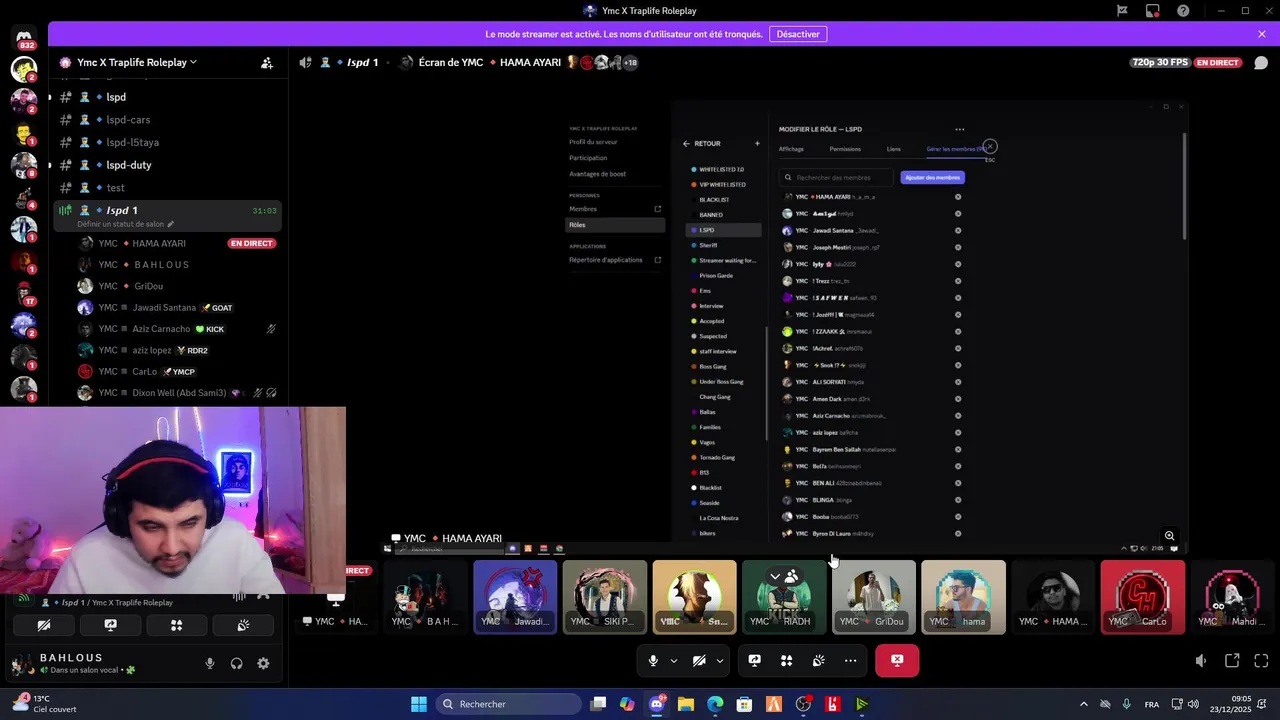Viewport: 1280px width, 720px height.
Task: Toggle camera button in voice panel
Action: [x=43, y=625]
